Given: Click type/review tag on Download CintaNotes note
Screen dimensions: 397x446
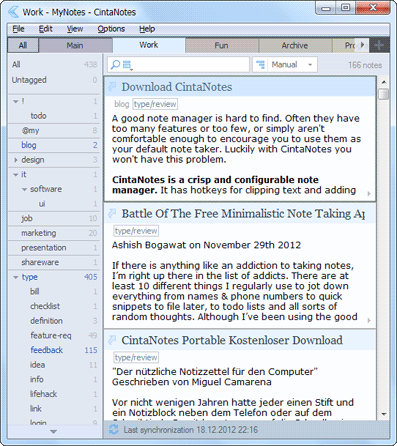Looking at the screenshot, I should tap(155, 104).
